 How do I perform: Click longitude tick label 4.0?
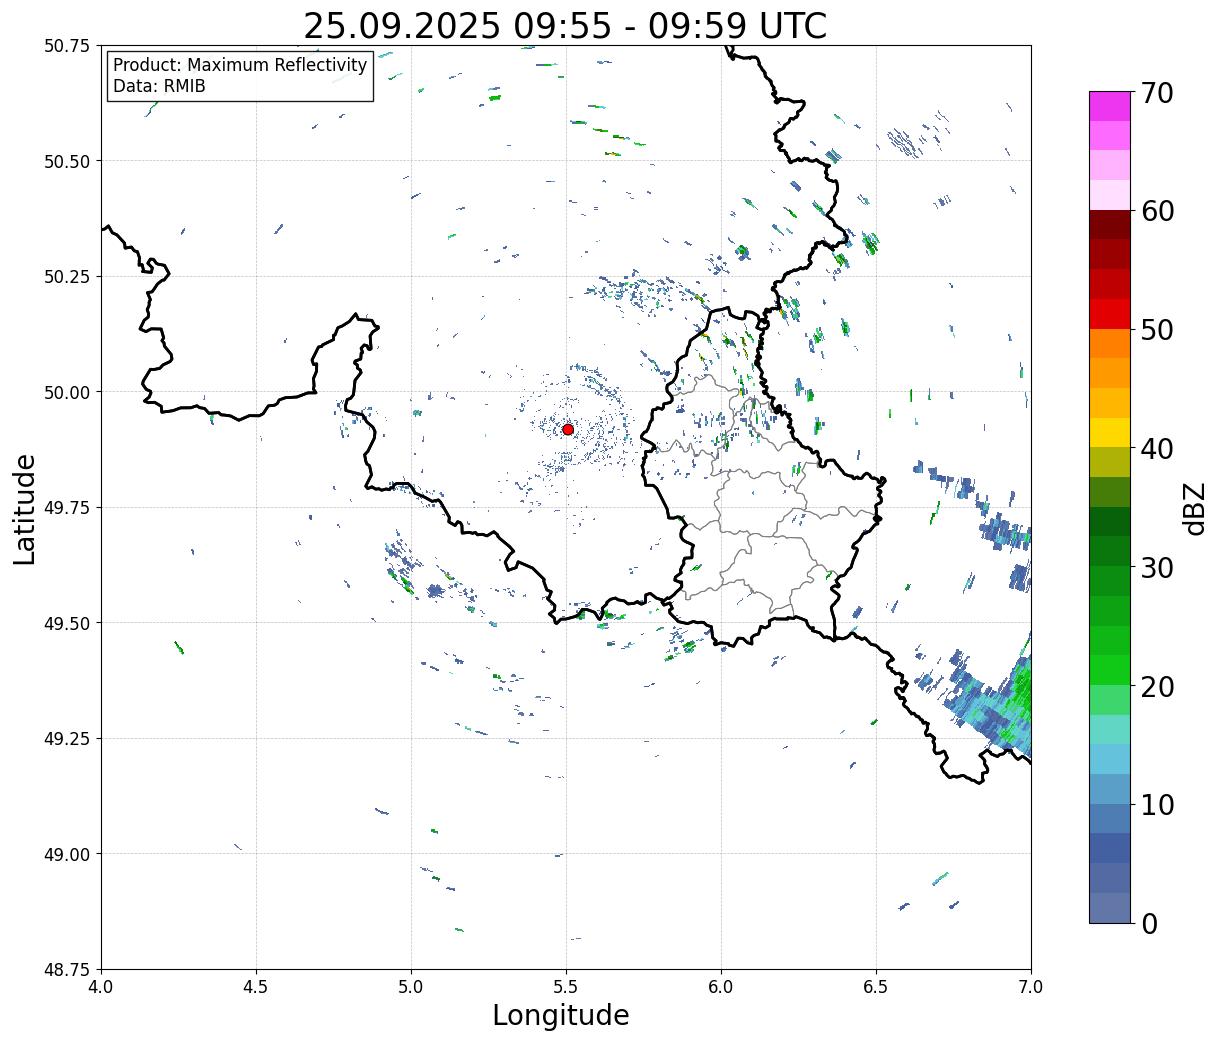click(x=101, y=987)
